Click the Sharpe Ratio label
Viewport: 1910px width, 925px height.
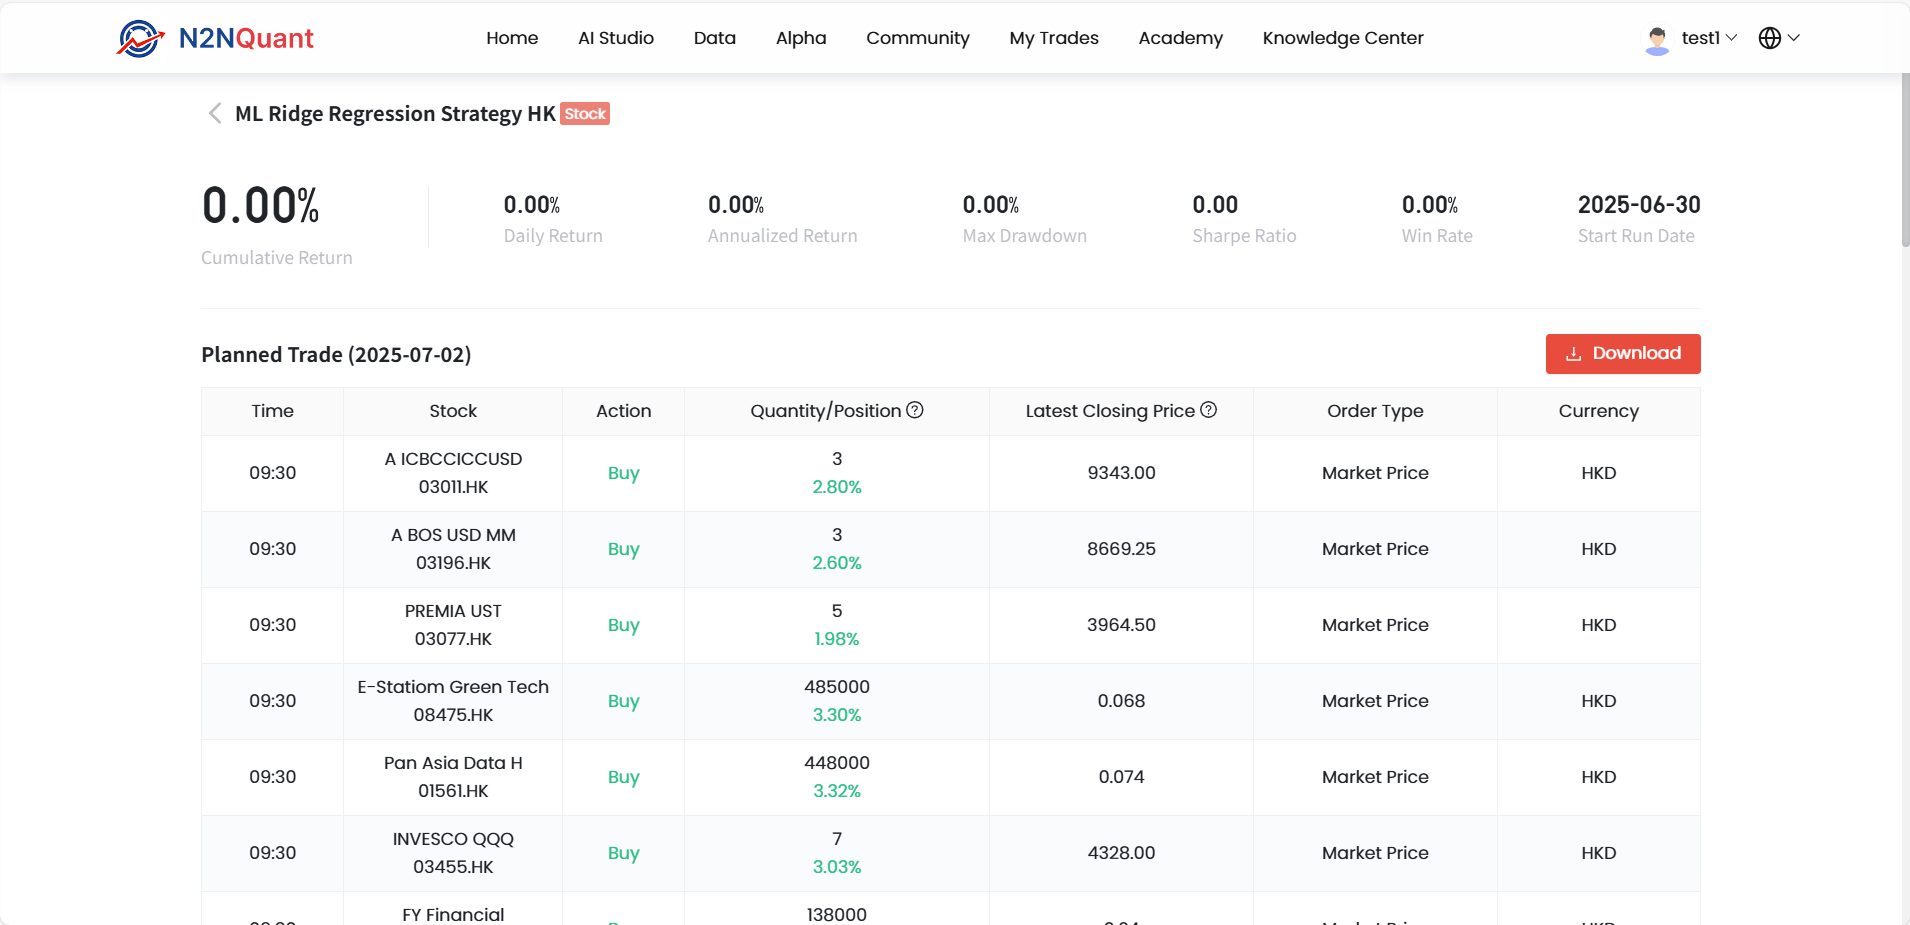coord(1244,236)
